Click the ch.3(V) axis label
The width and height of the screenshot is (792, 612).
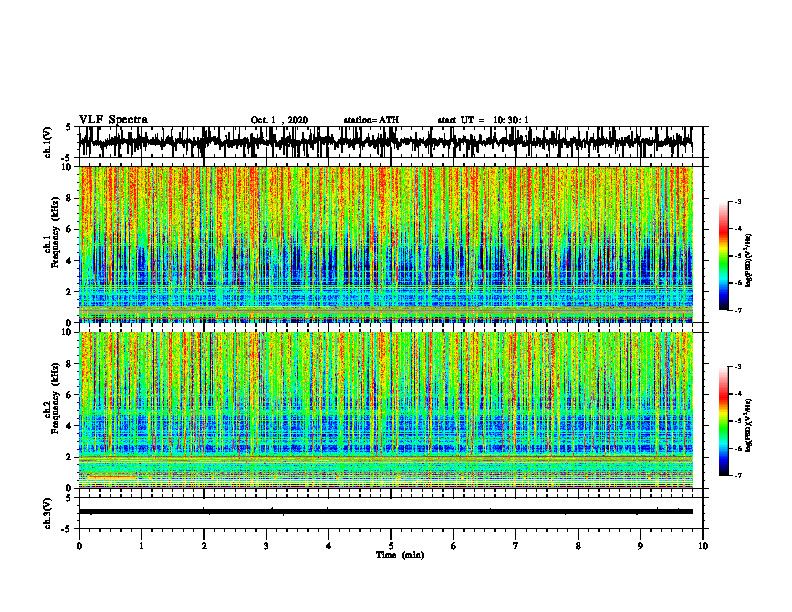[x=48, y=513]
